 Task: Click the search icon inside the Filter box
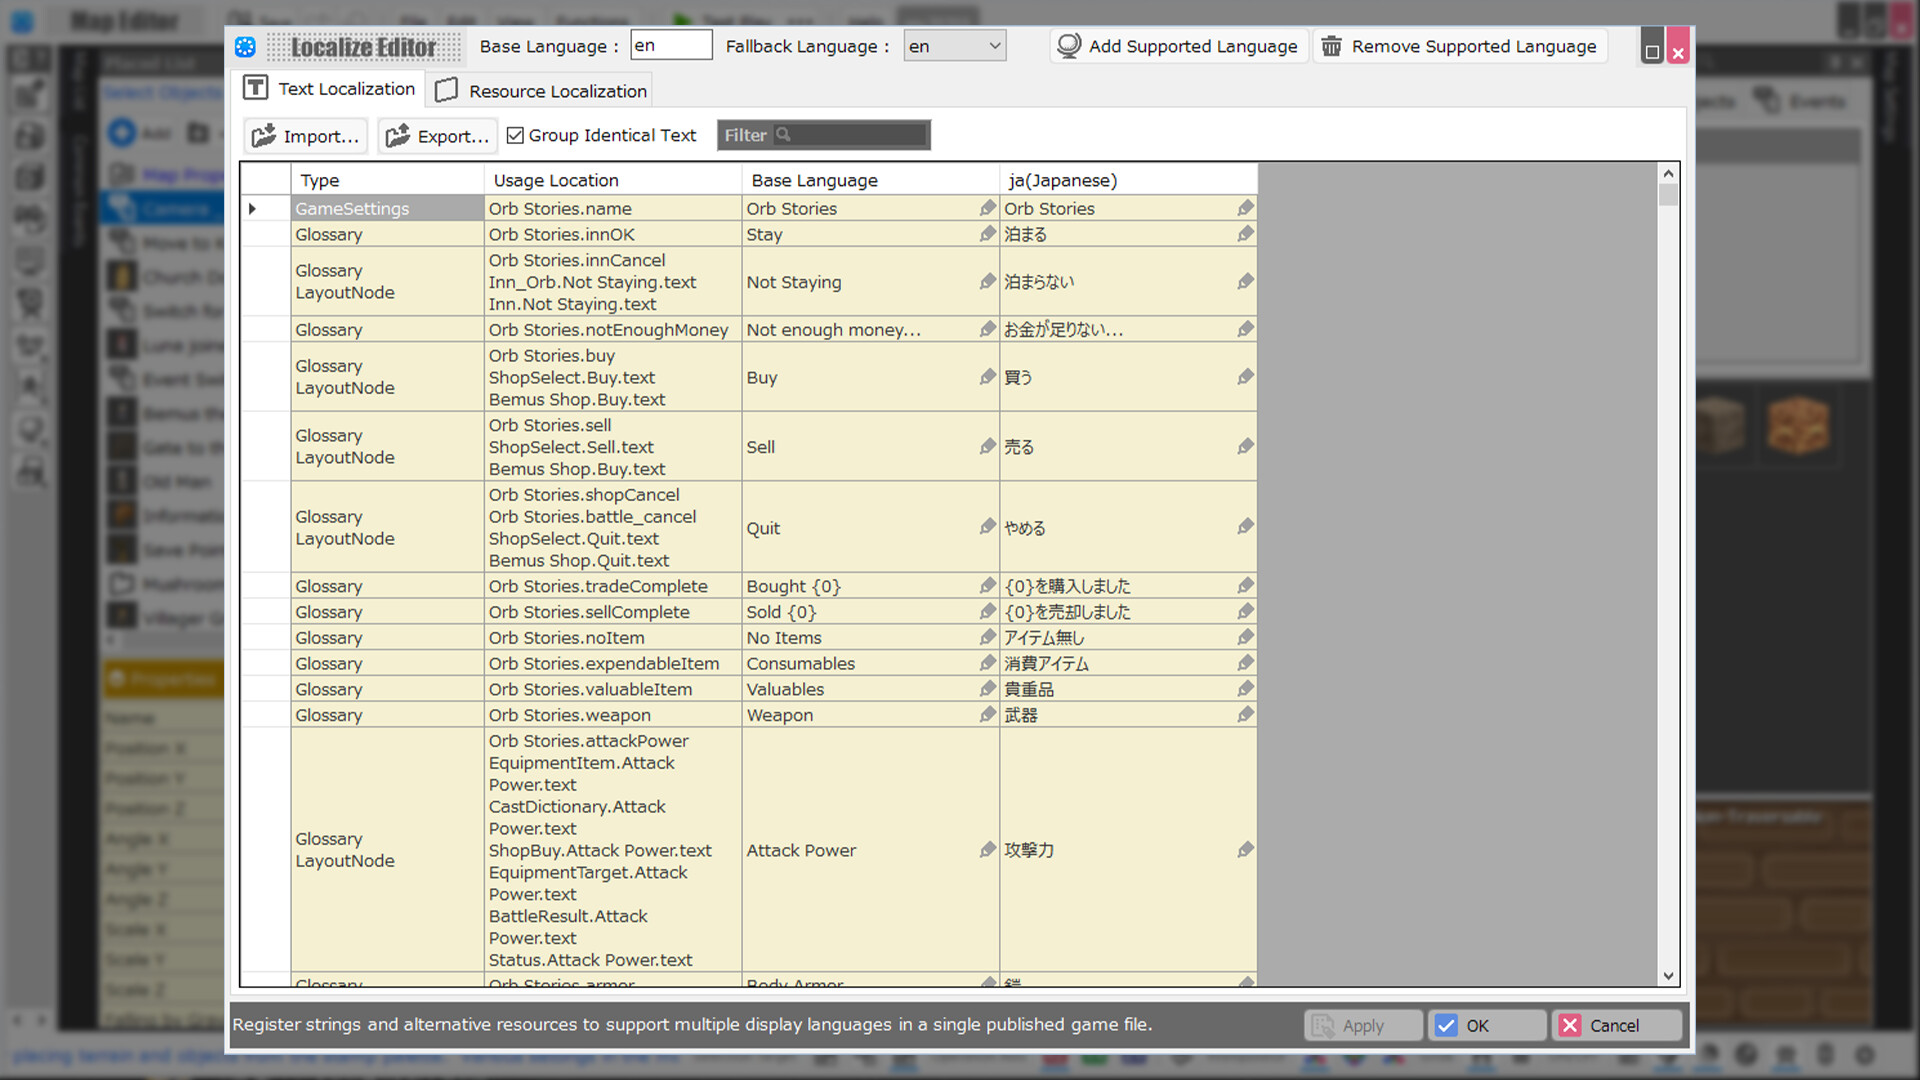tap(784, 134)
